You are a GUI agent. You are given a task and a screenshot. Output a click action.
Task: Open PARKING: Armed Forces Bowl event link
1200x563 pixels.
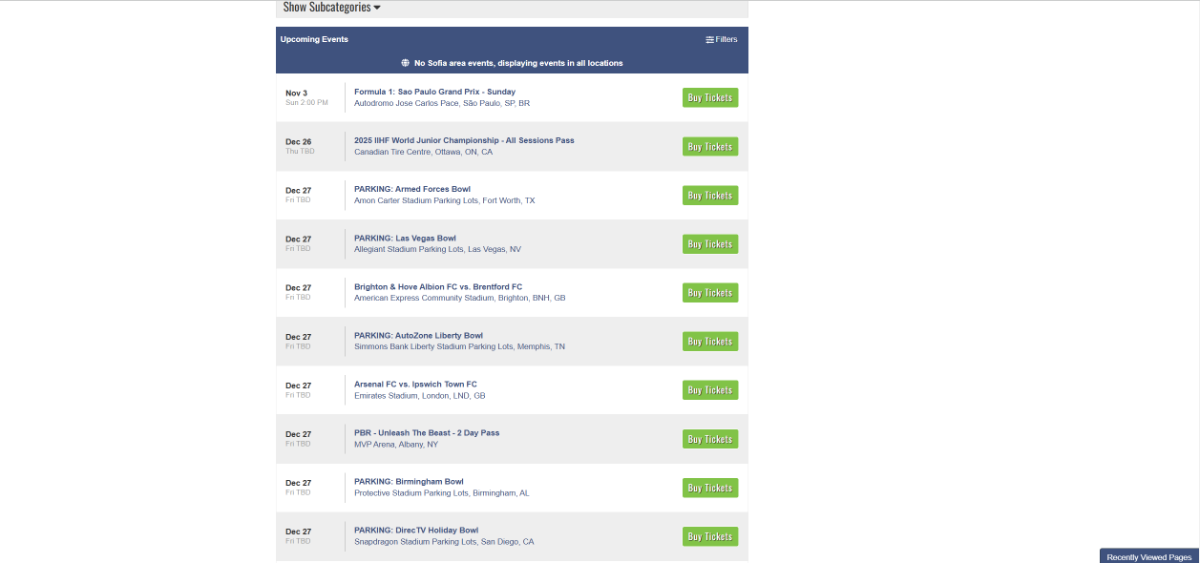click(412, 189)
